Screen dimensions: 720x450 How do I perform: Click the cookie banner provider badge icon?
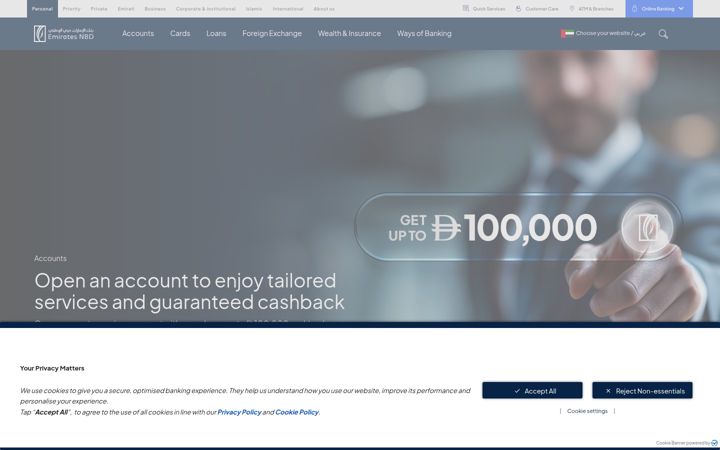coord(714,443)
